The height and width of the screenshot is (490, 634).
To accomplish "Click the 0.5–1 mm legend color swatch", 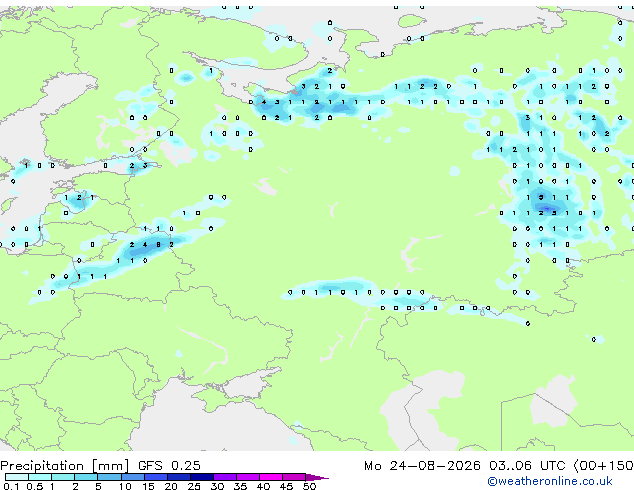I will (40, 477).
